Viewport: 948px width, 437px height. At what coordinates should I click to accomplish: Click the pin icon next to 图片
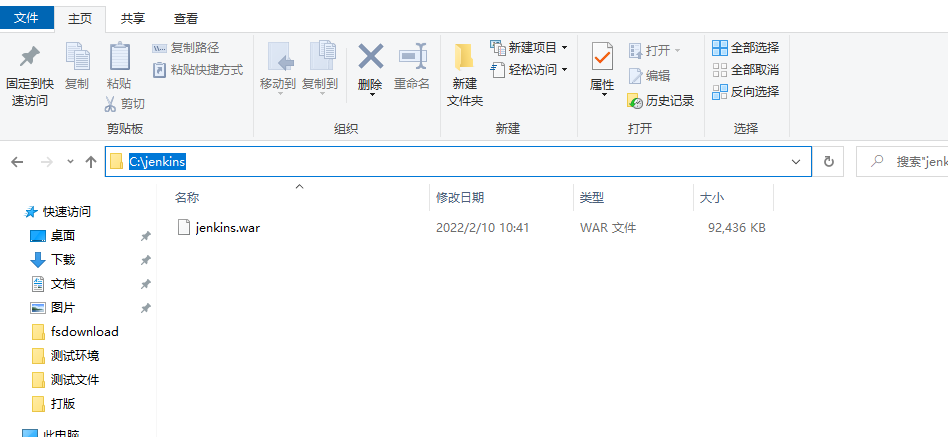[x=146, y=308]
